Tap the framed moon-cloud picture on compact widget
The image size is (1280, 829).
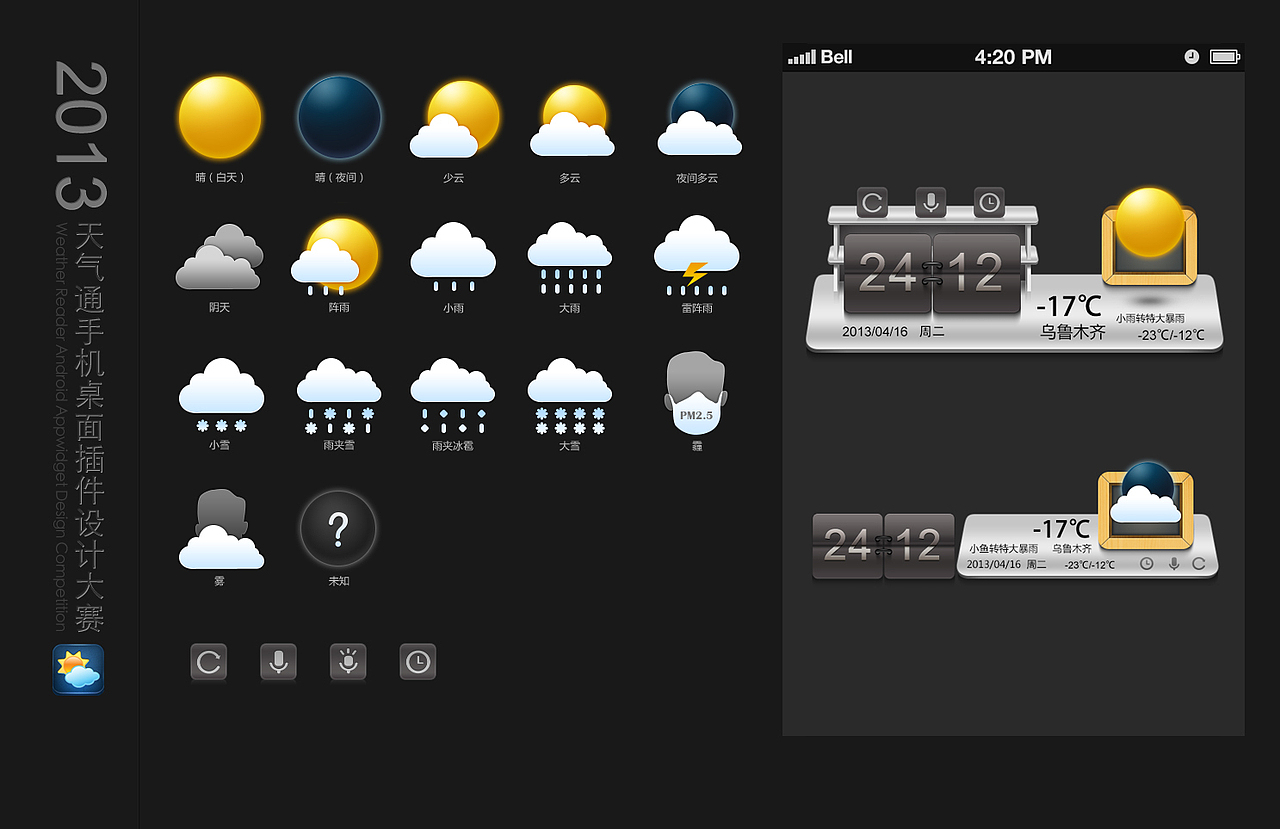point(1146,505)
